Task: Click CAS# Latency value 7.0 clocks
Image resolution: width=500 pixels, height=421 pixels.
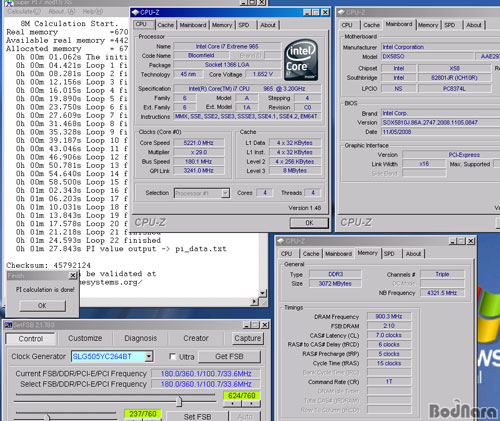Action: point(389,335)
